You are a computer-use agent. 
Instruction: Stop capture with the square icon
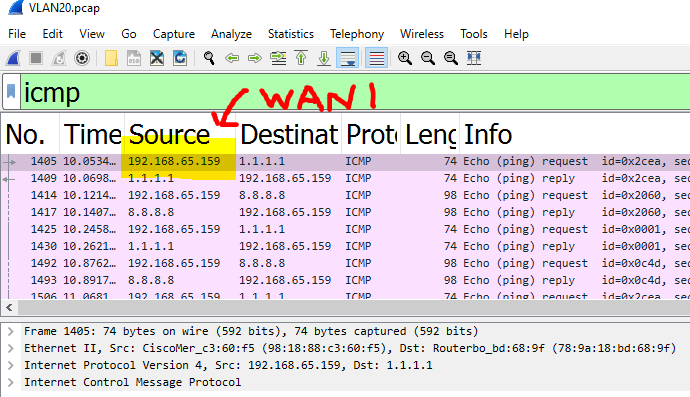click(x=36, y=58)
